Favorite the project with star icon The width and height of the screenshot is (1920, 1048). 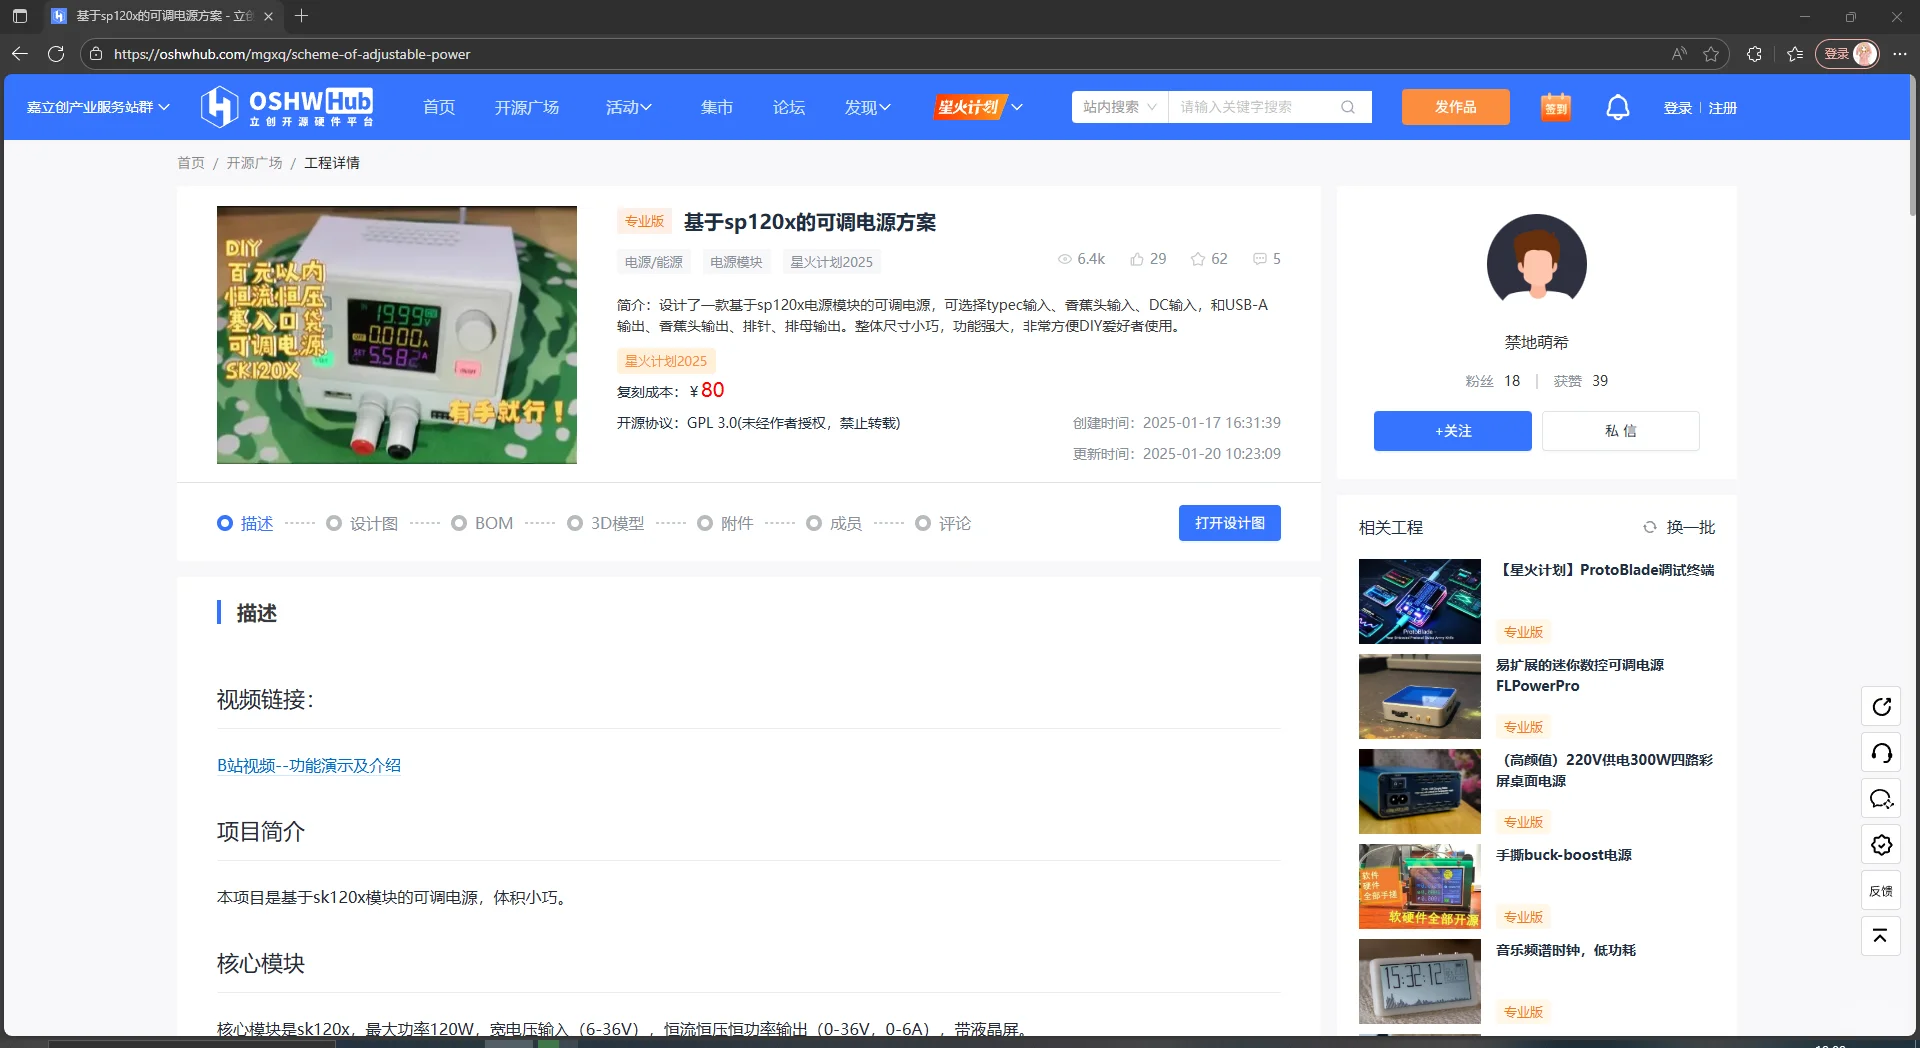coord(1198,259)
